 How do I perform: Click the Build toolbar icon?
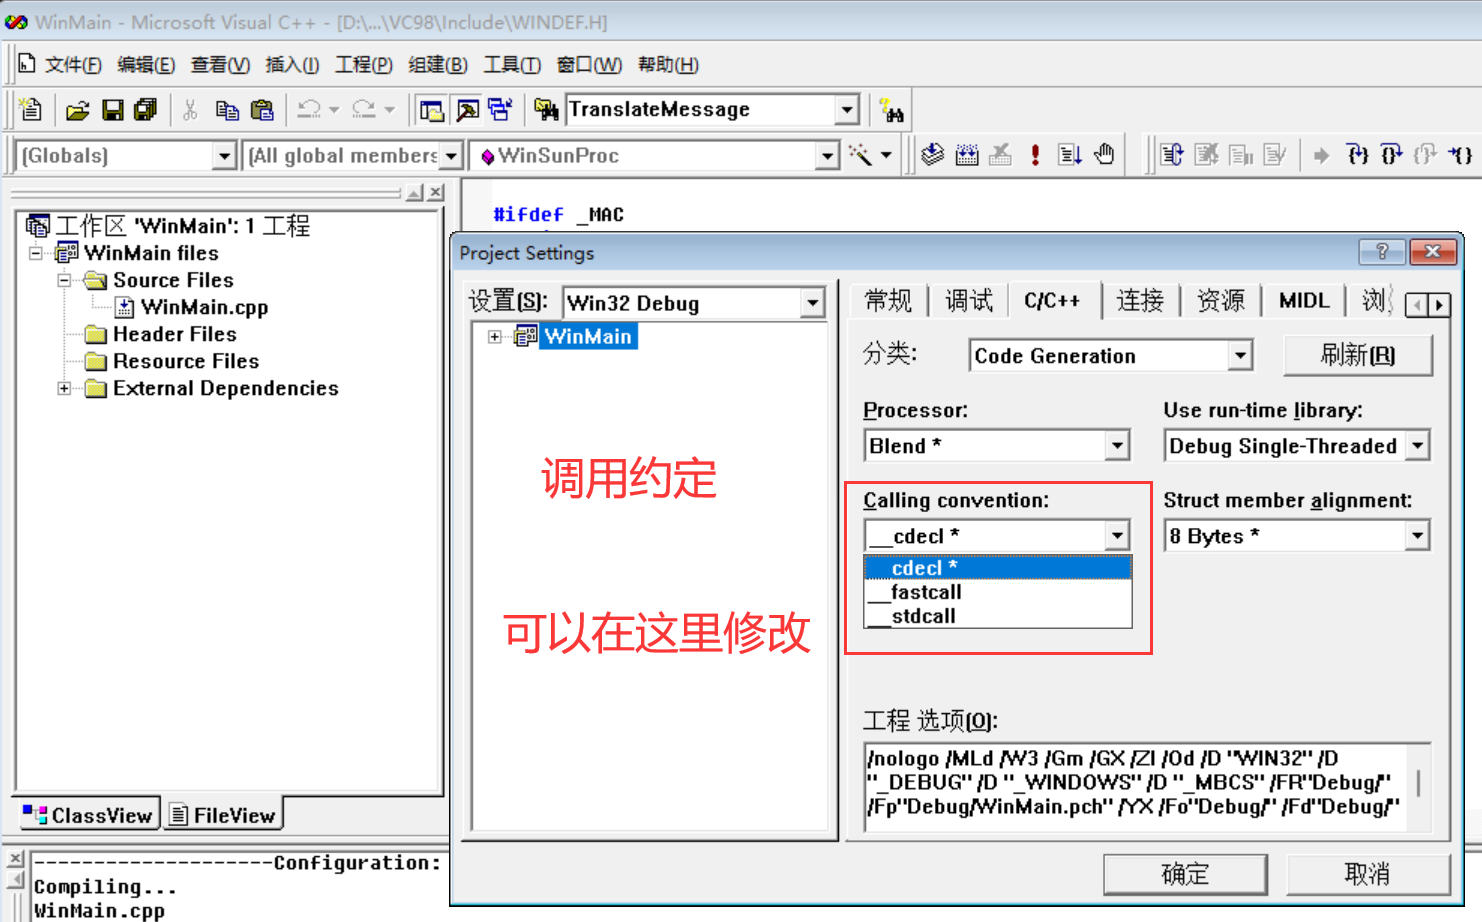tap(967, 155)
